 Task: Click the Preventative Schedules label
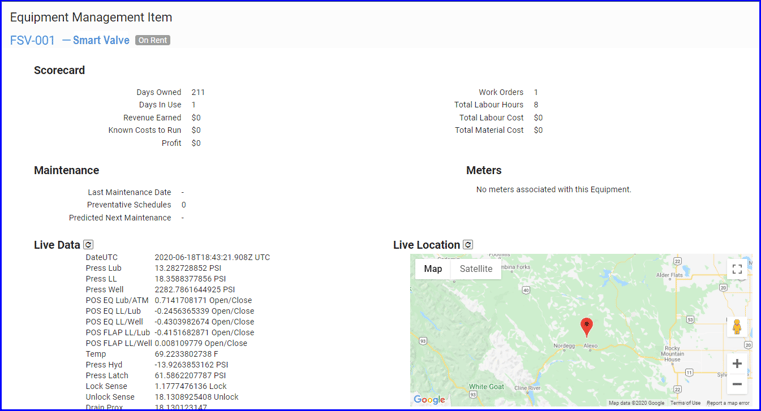pyautogui.click(x=129, y=205)
